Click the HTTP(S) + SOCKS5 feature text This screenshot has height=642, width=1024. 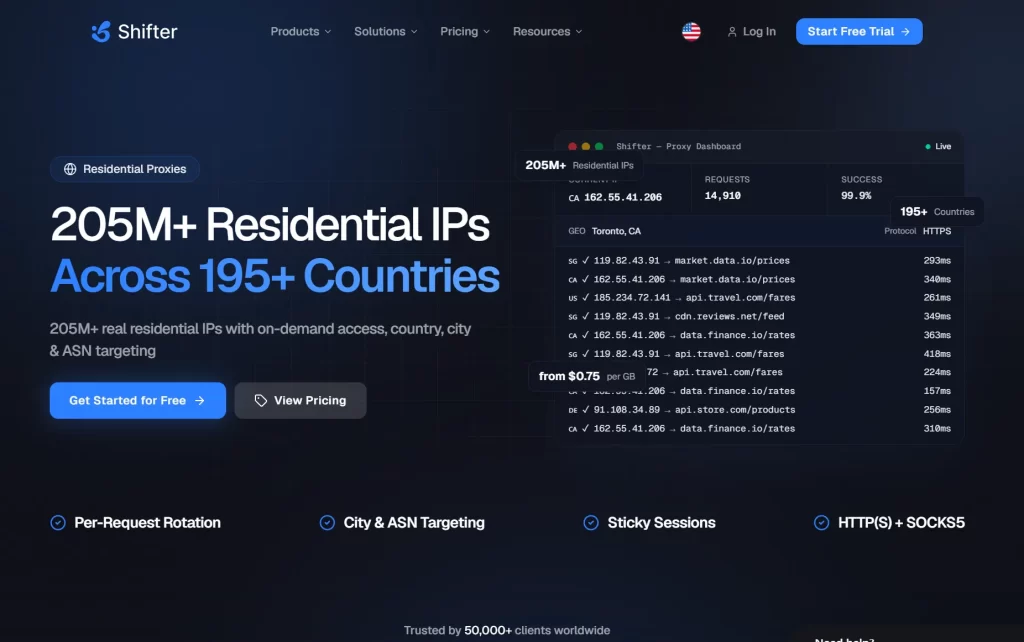tap(901, 522)
